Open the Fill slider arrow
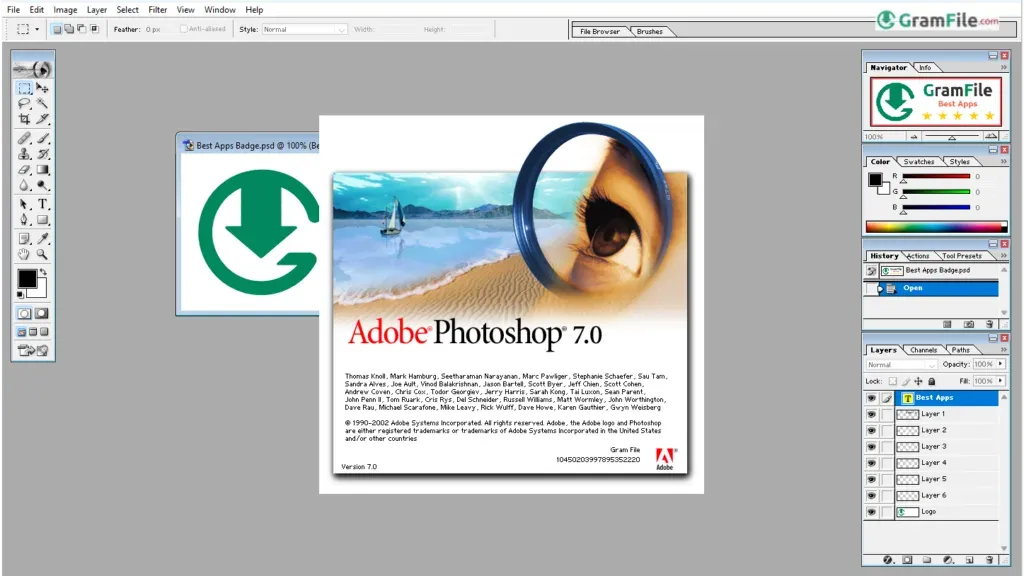 tap(1000, 381)
